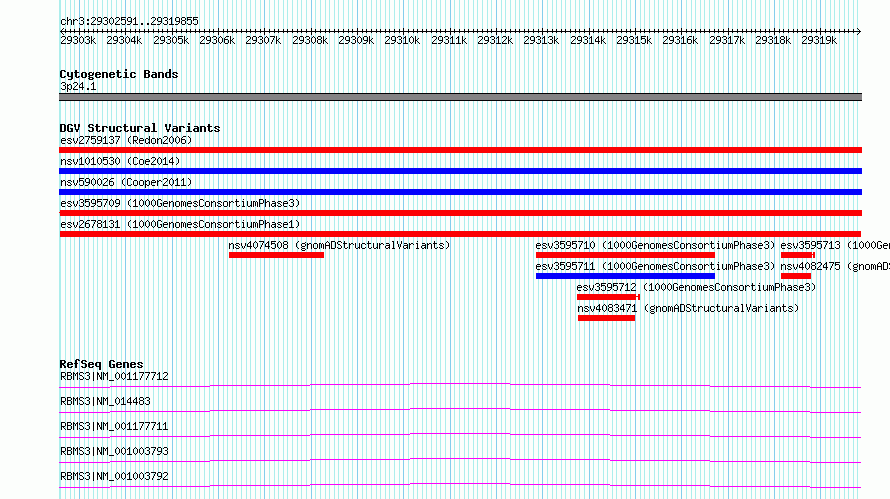This screenshot has width=890, height=499.
Task: Open the RBMS3|NM_001003793 transcript label
Action: point(114,451)
